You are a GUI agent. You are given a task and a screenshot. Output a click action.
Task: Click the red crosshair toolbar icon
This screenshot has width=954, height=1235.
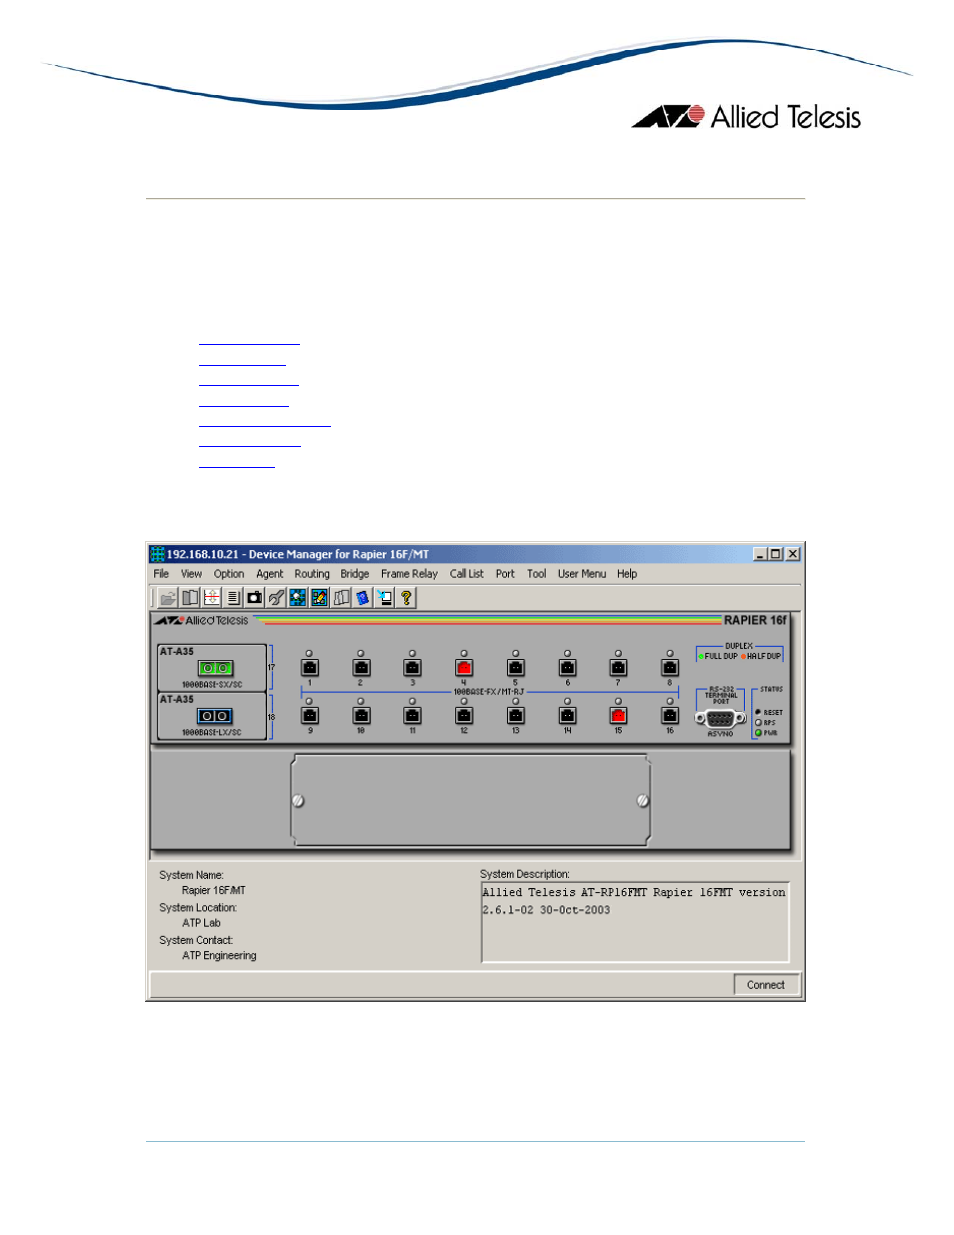pyautogui.click(x=212, y=598)
